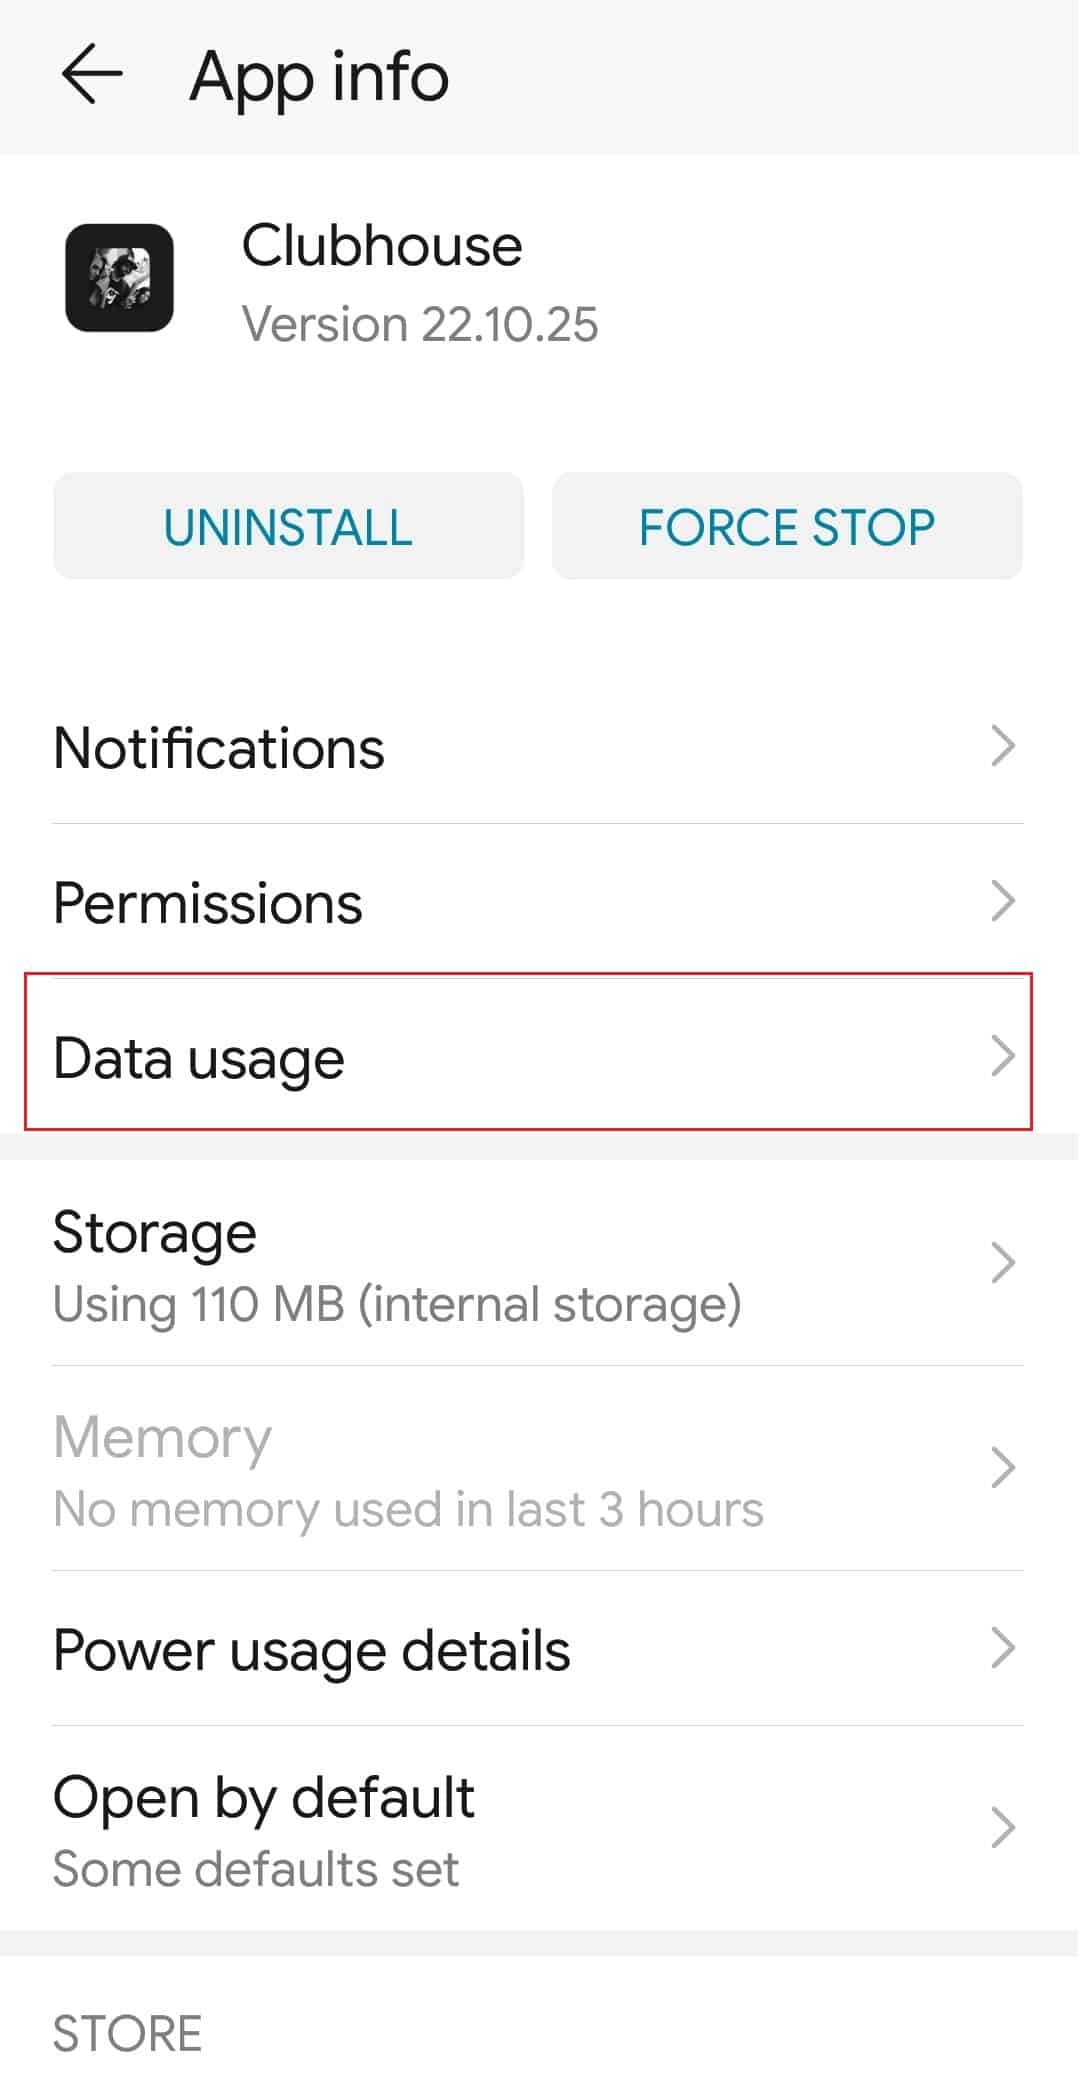Viewport: 1080px width, 2100px height.
Task: Tap the arrow beside Open by default
Action: point(1002,1828)
